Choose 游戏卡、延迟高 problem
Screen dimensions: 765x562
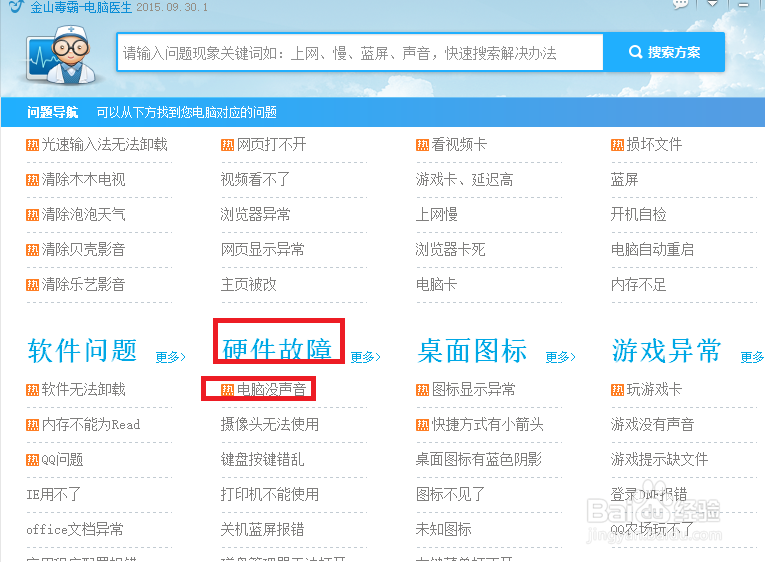pos(464,180)
